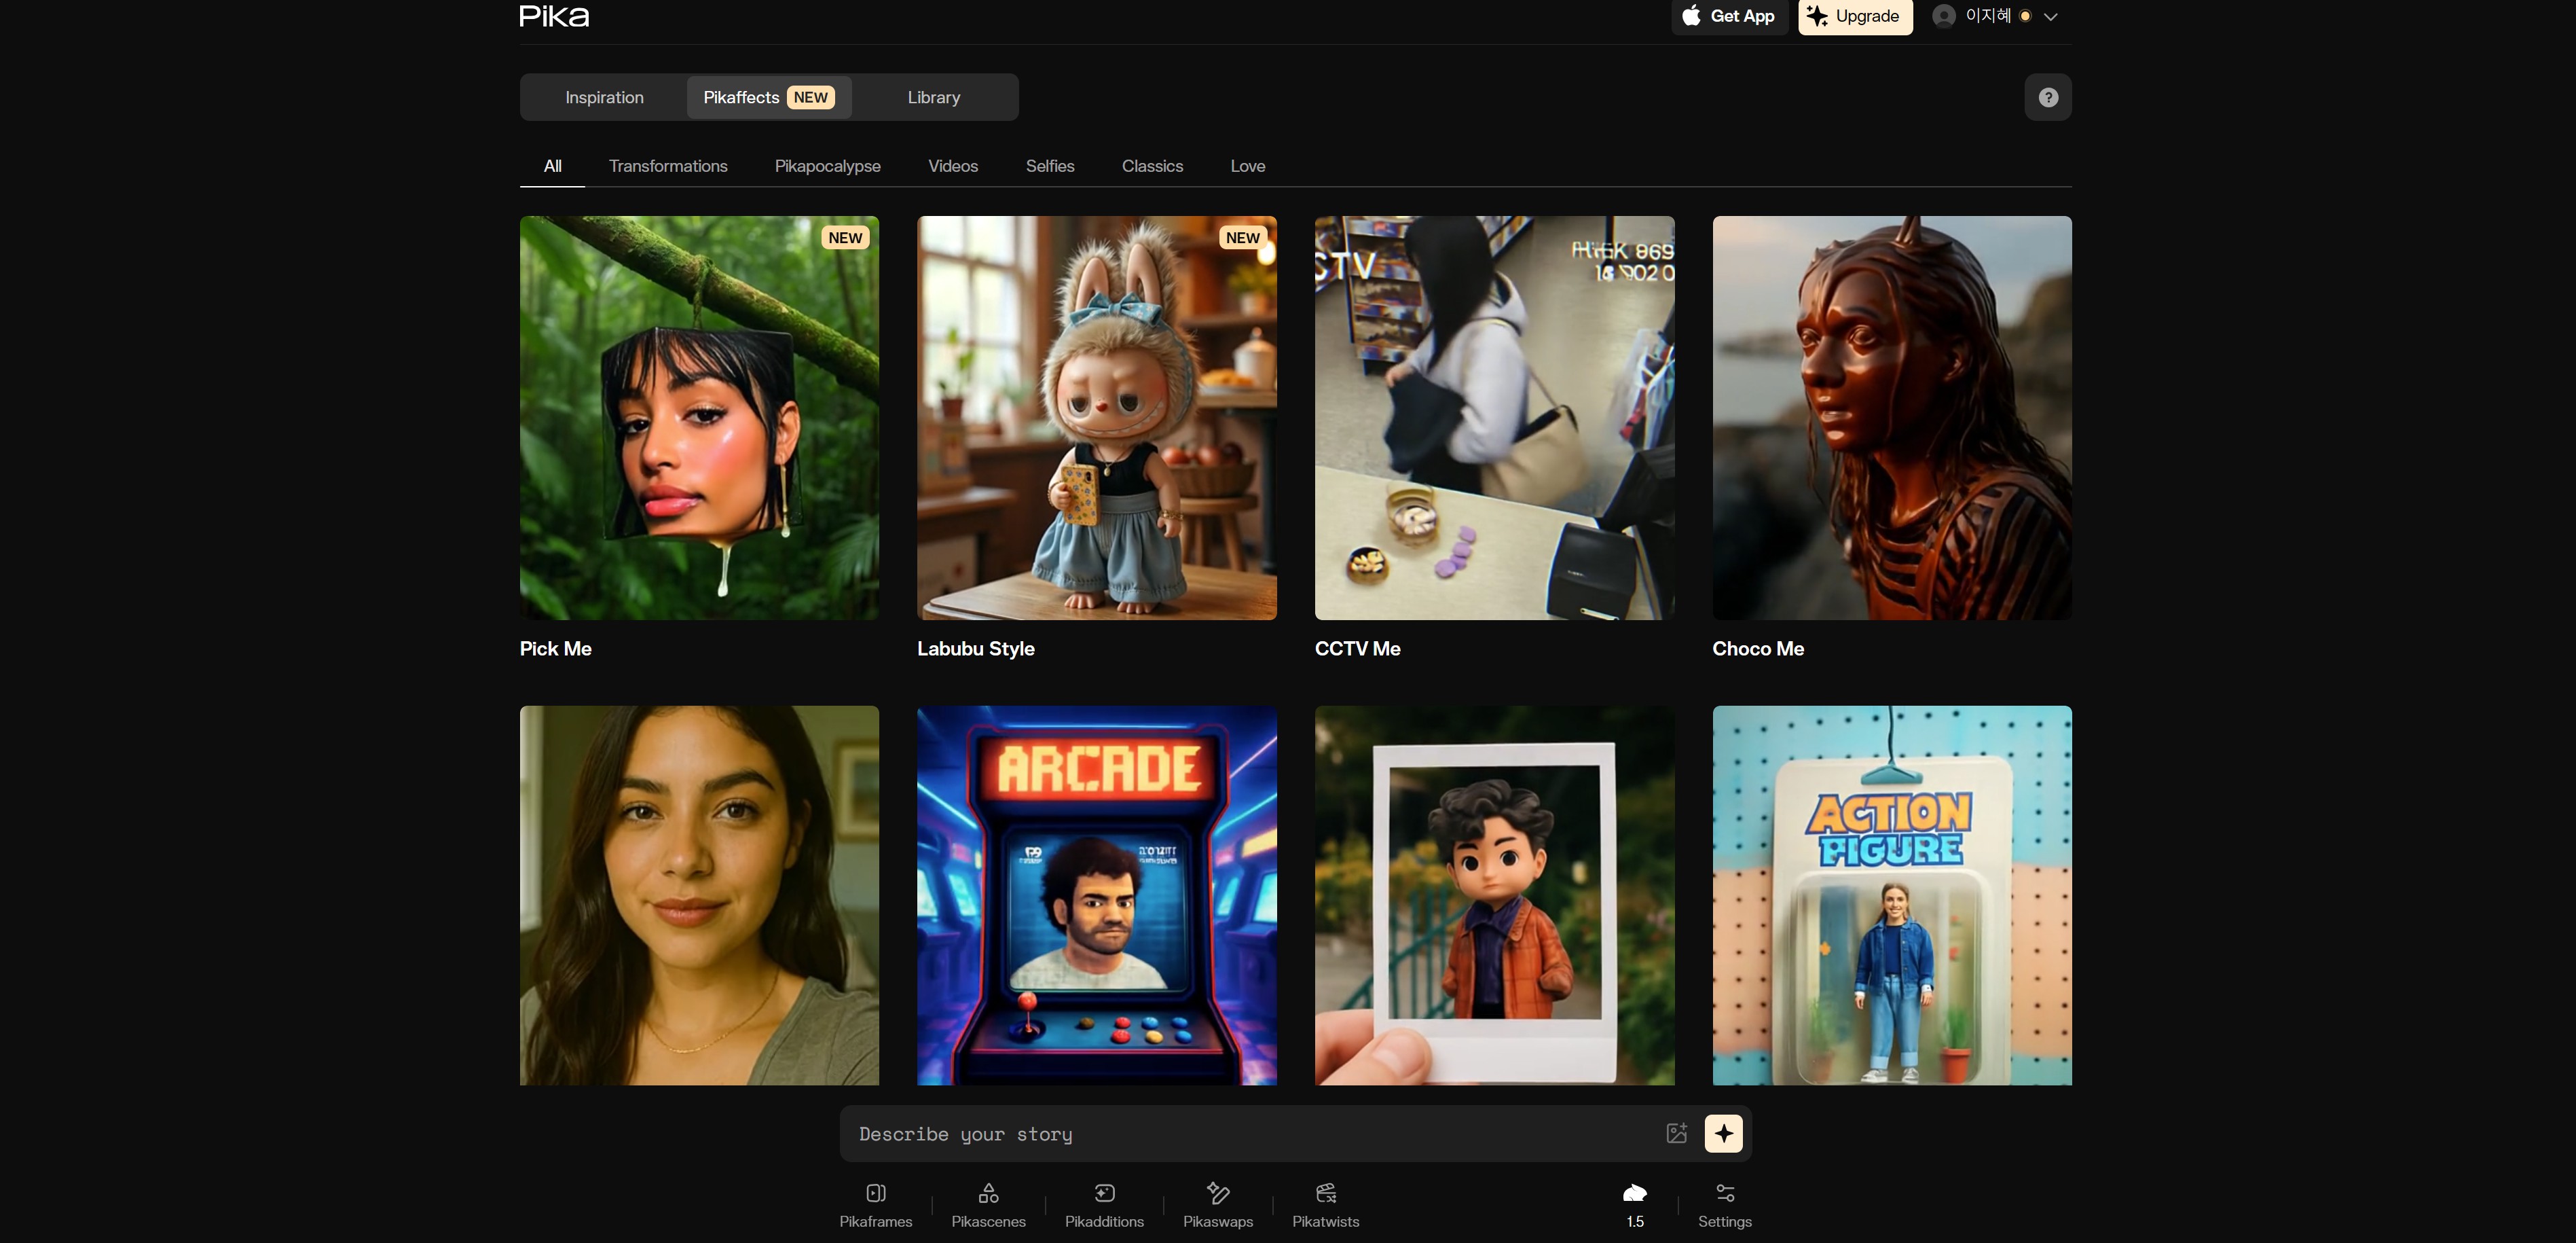Click the Get App button
This screenshot has height=1243, width=2576.
1728,16
